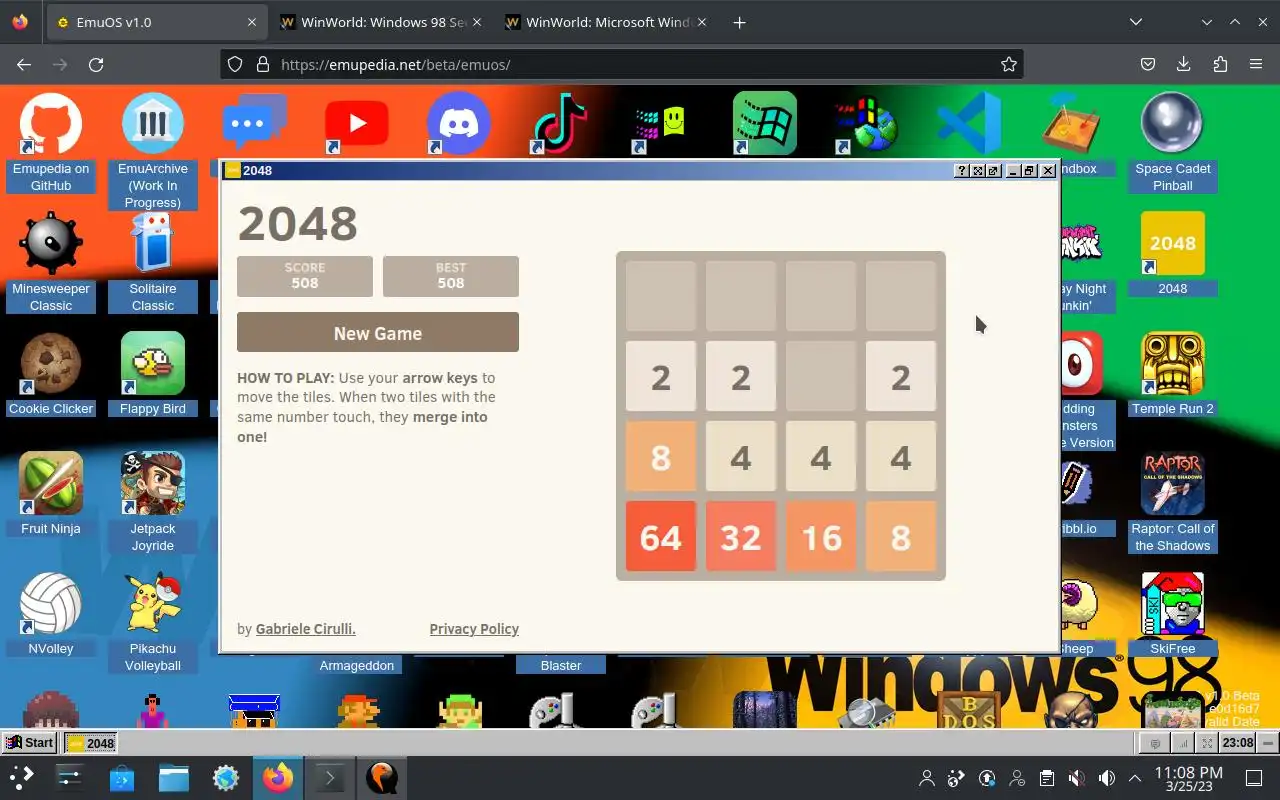Expand the list all tabs dropdown arrow

click(1136, 22)
